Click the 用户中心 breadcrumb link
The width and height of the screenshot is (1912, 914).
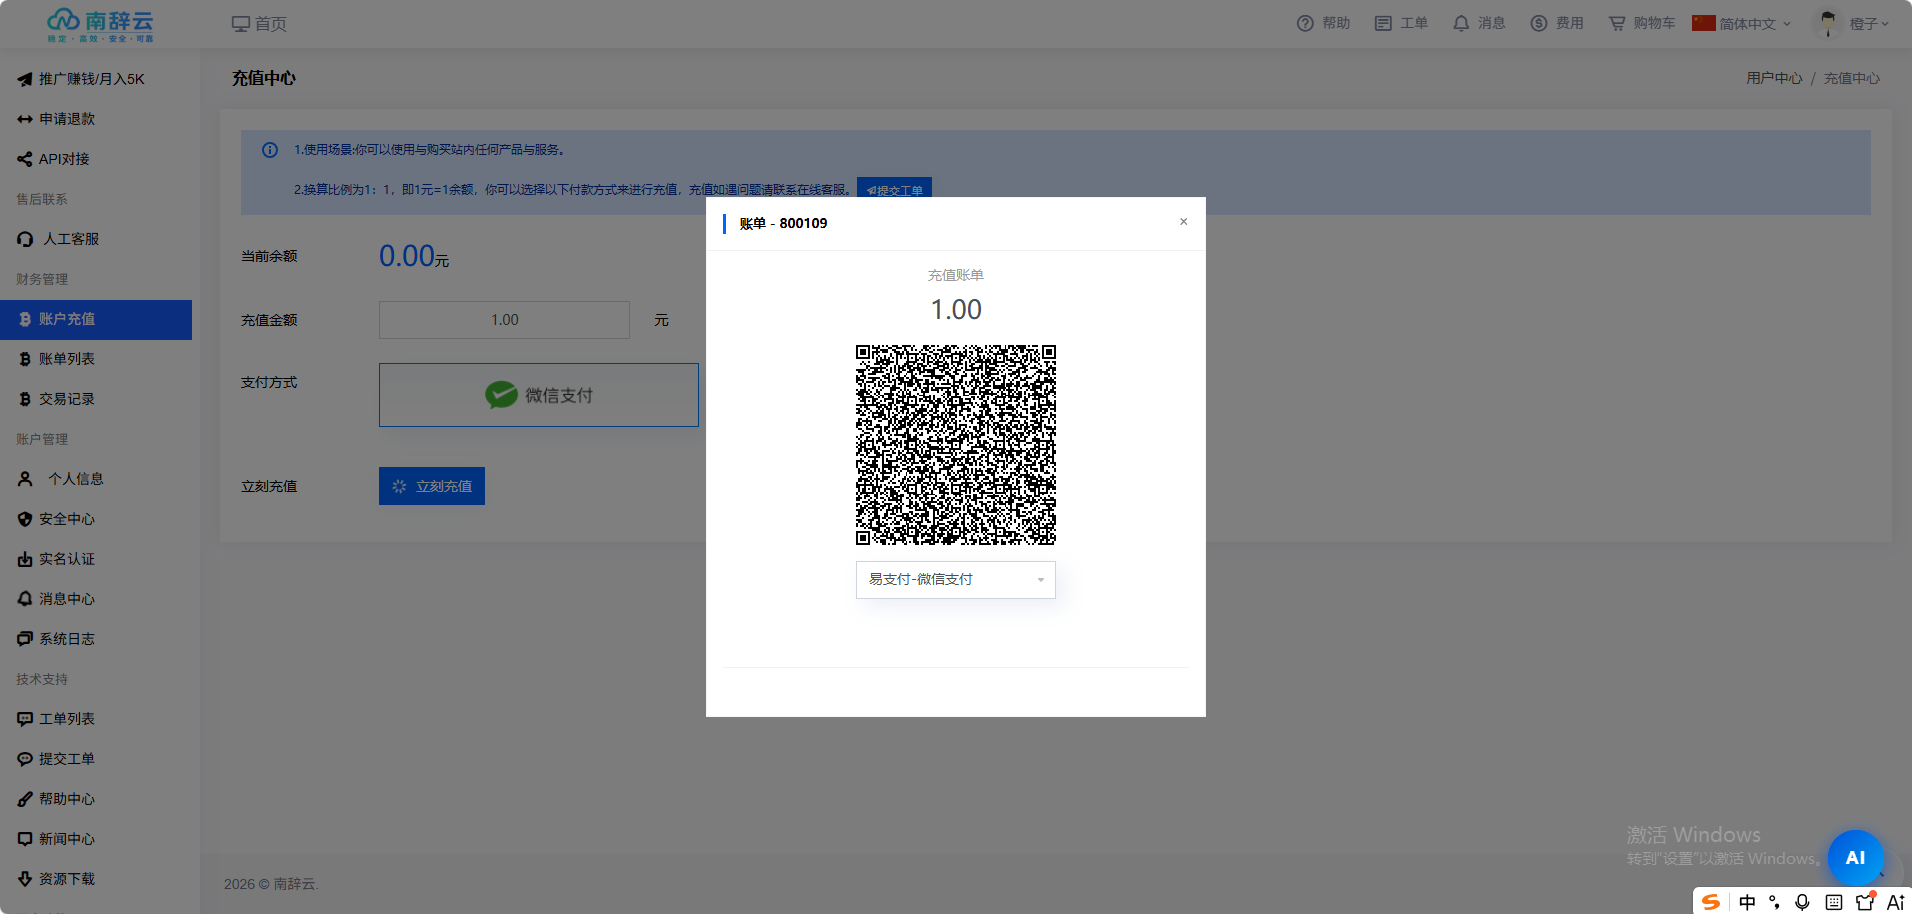pyautogui.click(x=1774, y=78)
